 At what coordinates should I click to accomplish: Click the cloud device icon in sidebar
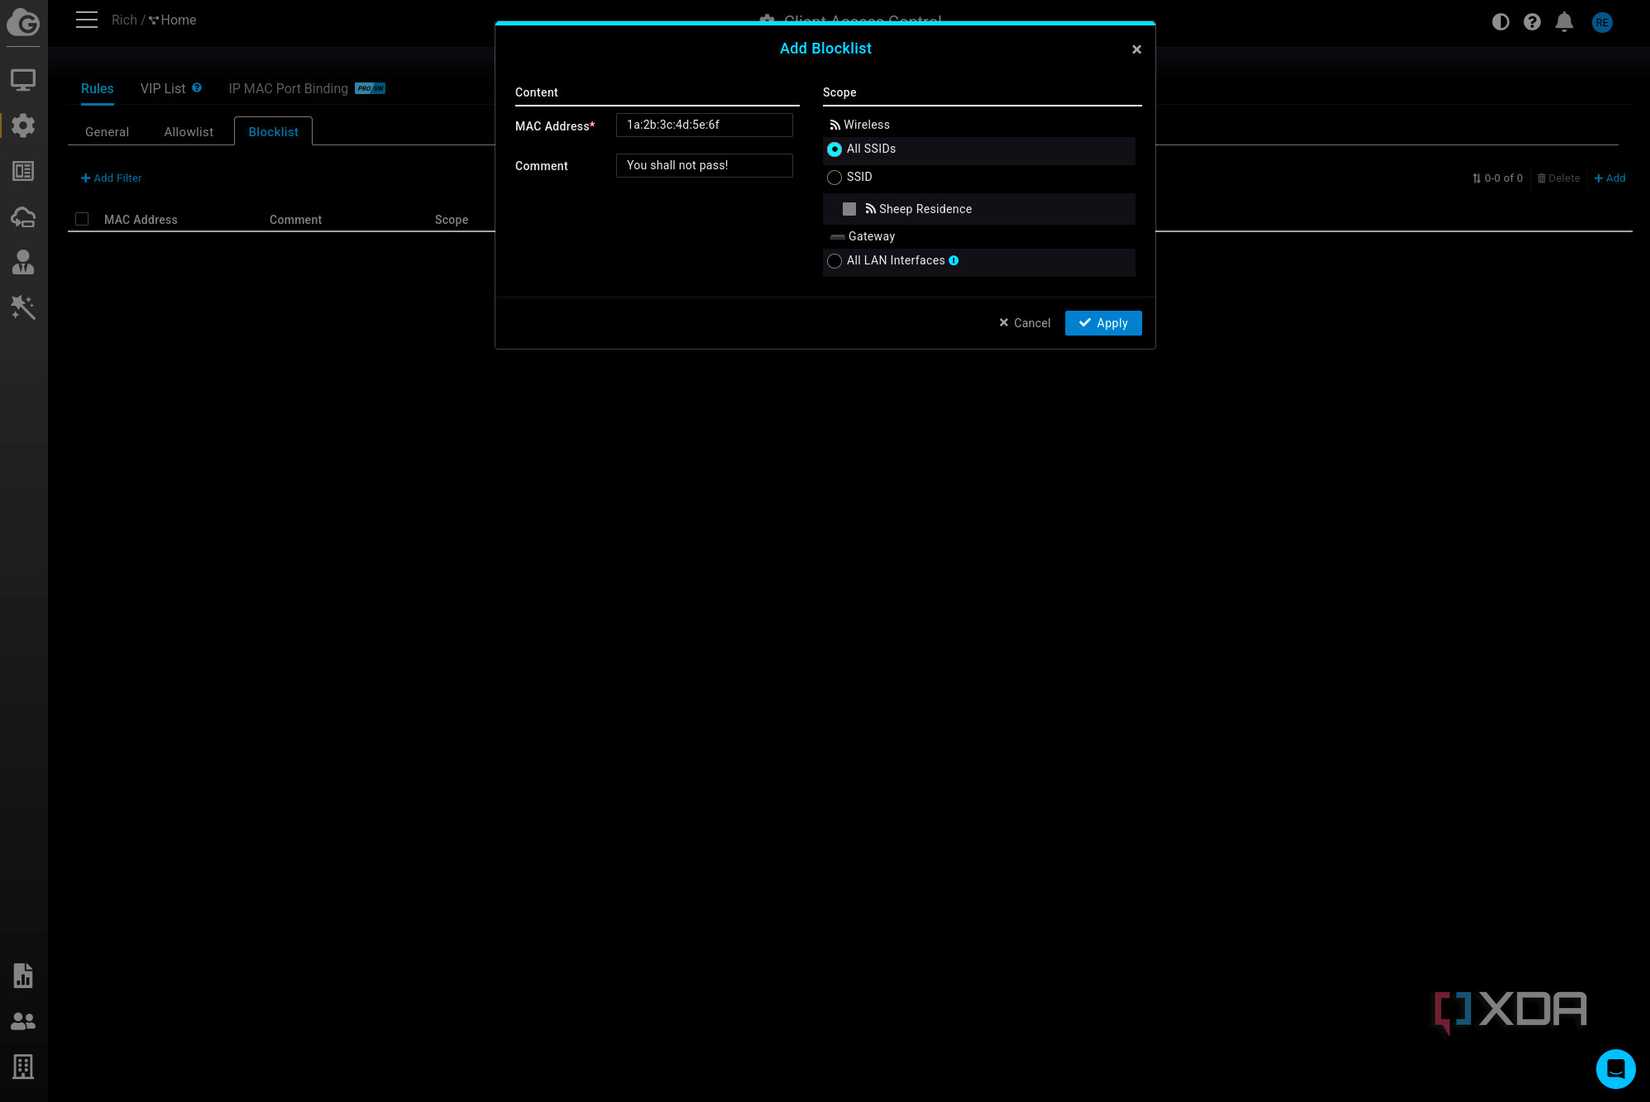[24, 217]
